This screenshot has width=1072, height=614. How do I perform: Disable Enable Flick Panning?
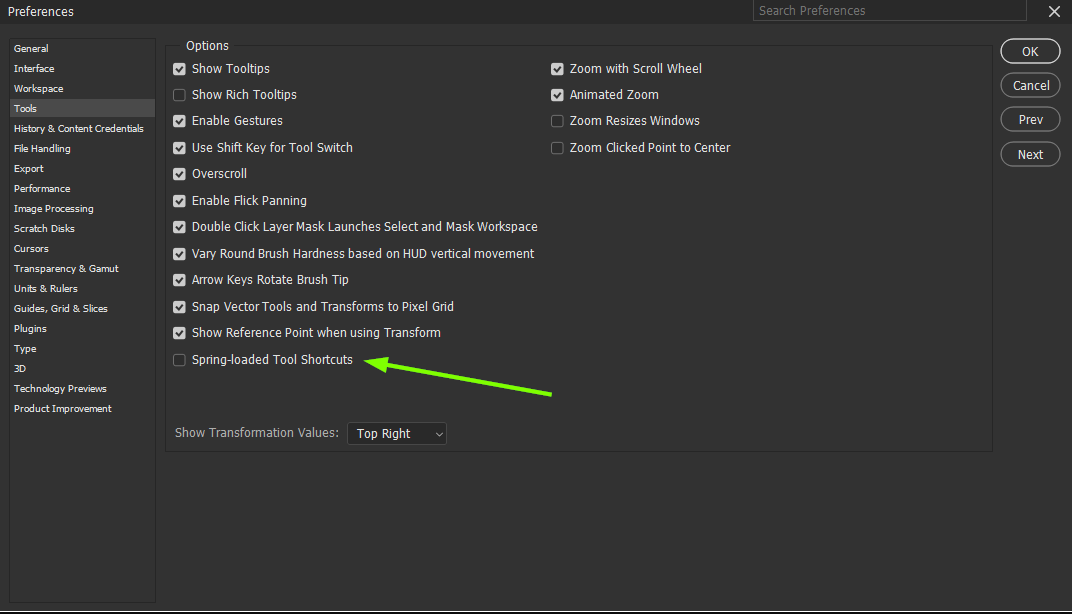[179, 200]
